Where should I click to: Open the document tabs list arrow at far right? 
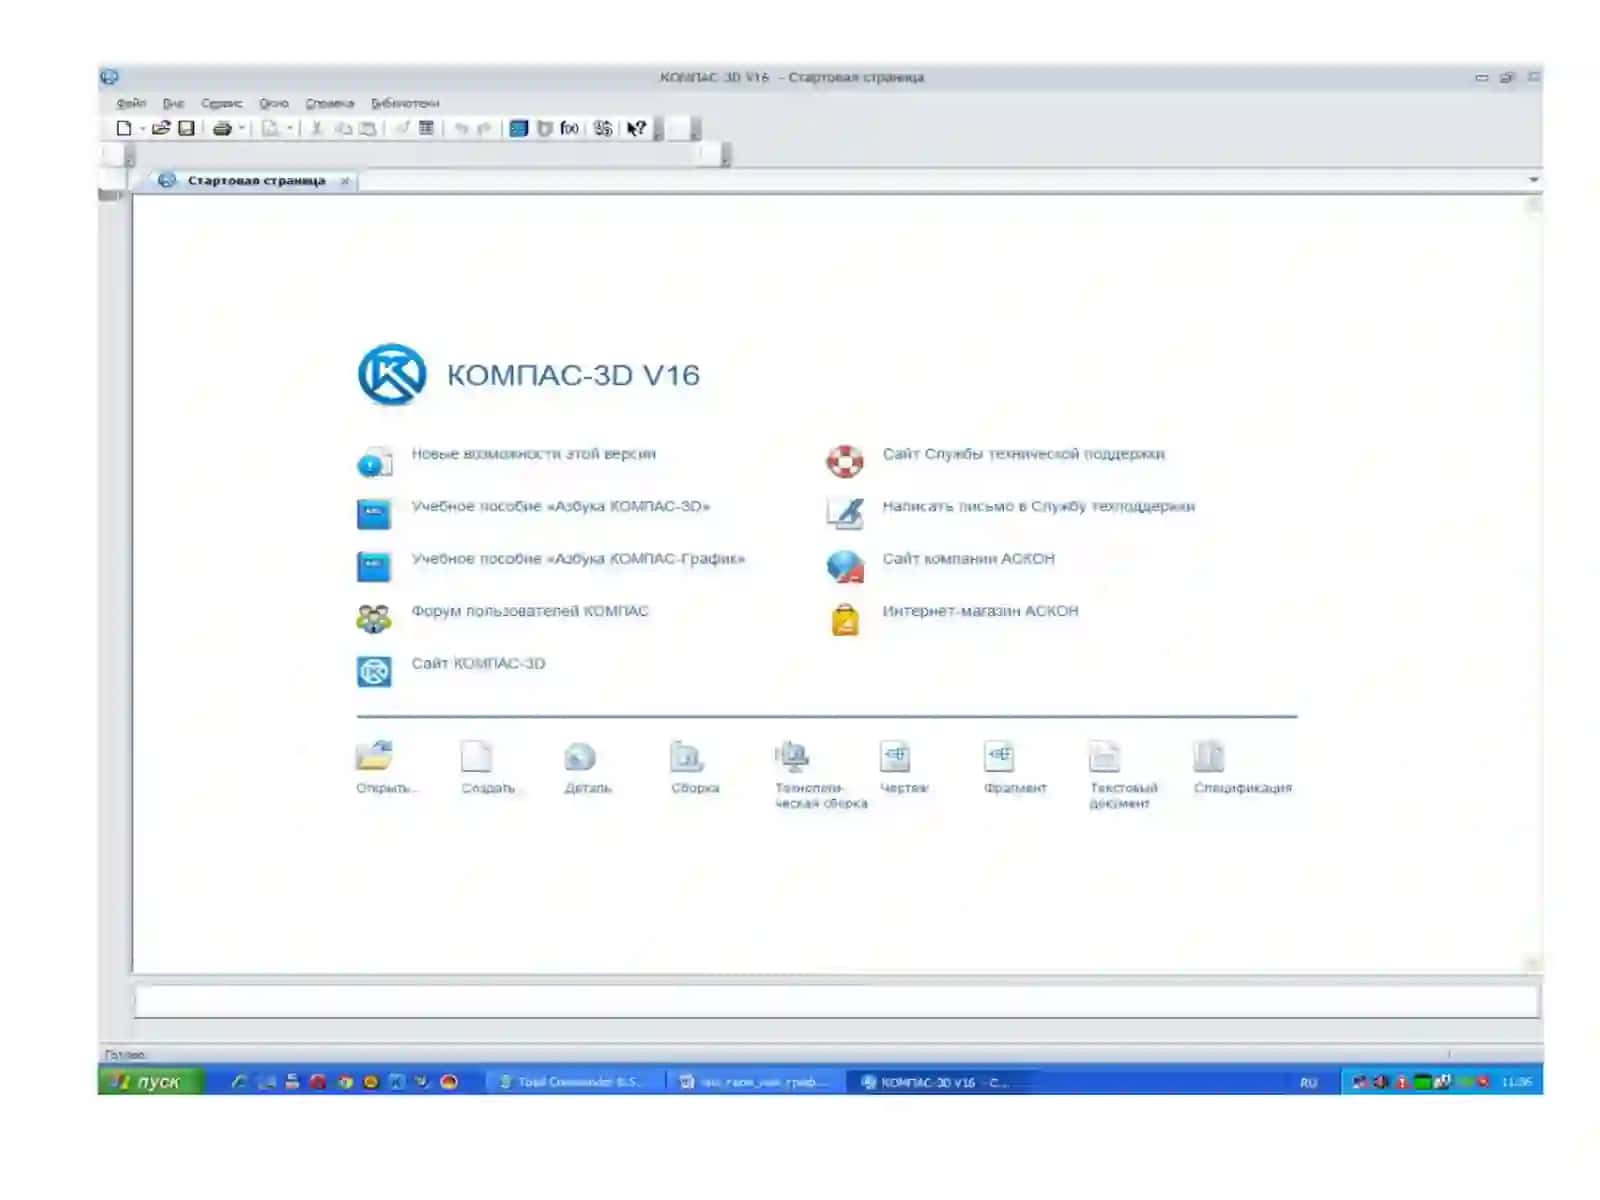(1533, 180)
